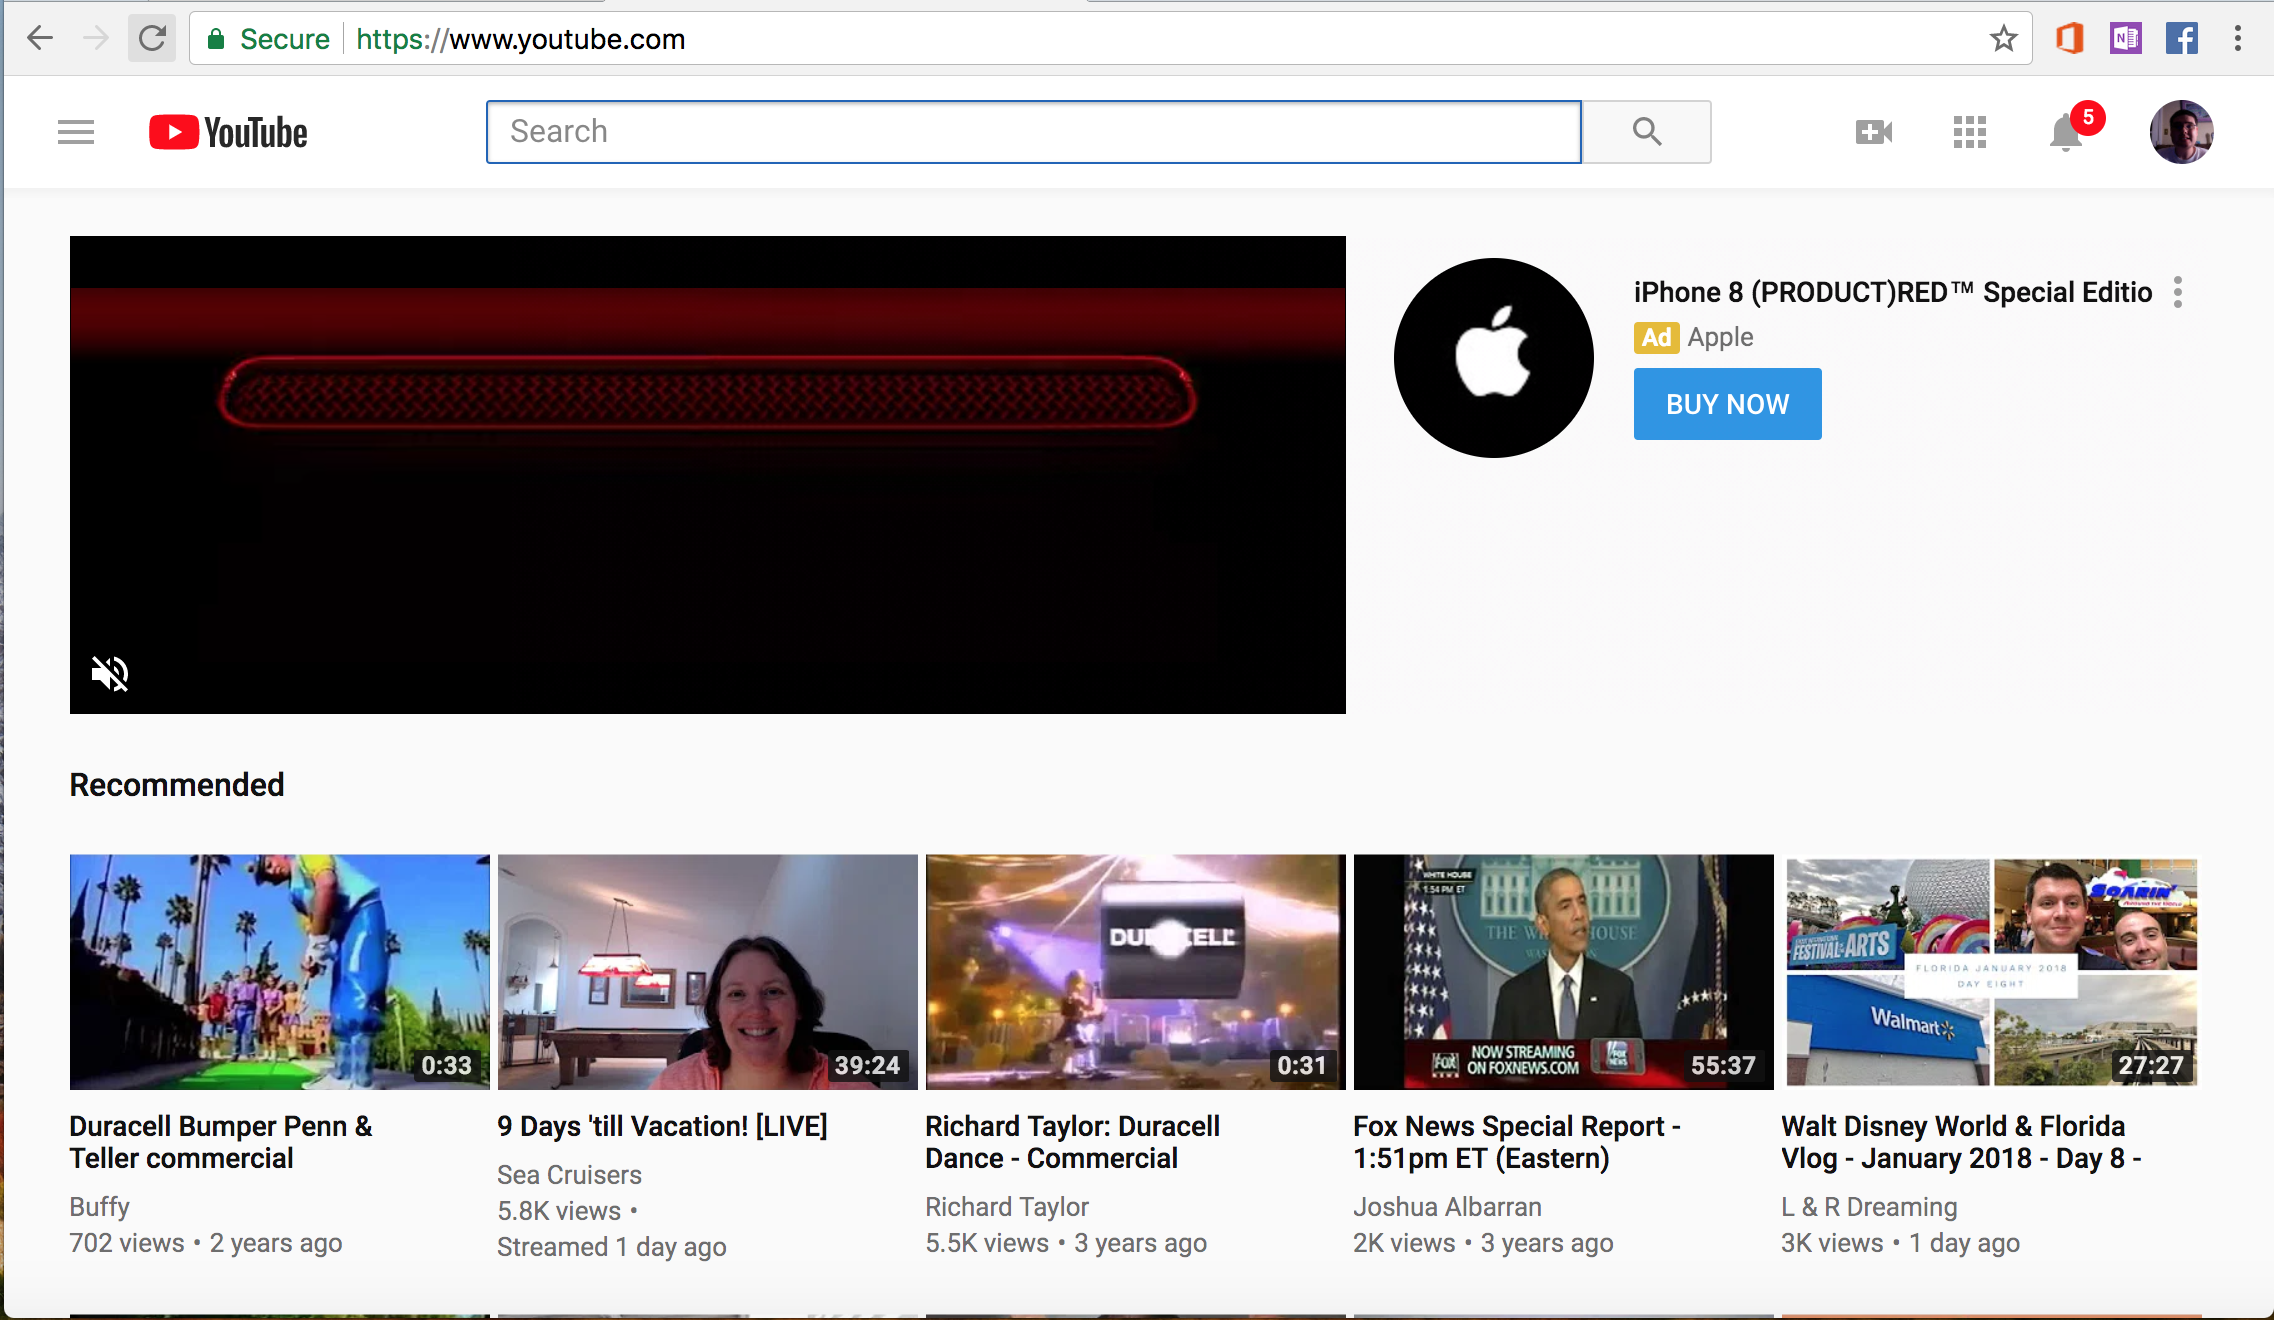Open the Buffy channel

99,1207
